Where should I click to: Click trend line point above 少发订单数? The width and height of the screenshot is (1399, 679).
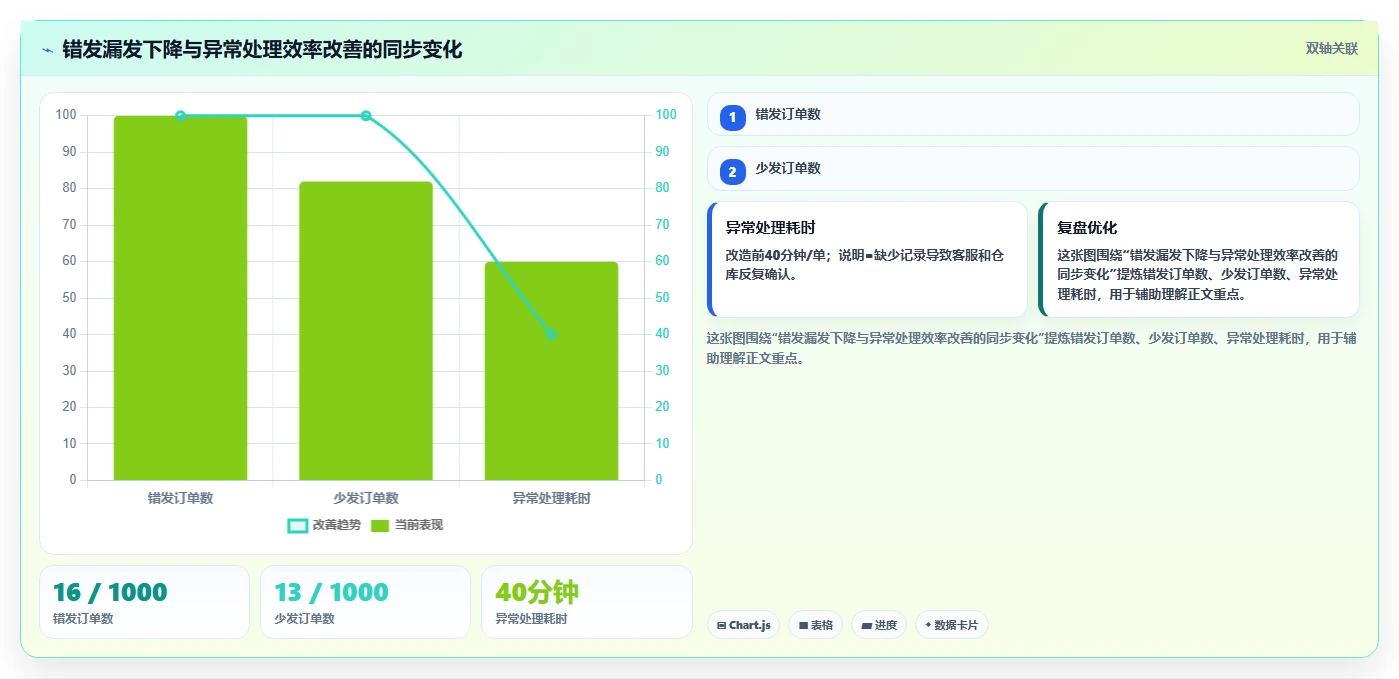point(366,116)
